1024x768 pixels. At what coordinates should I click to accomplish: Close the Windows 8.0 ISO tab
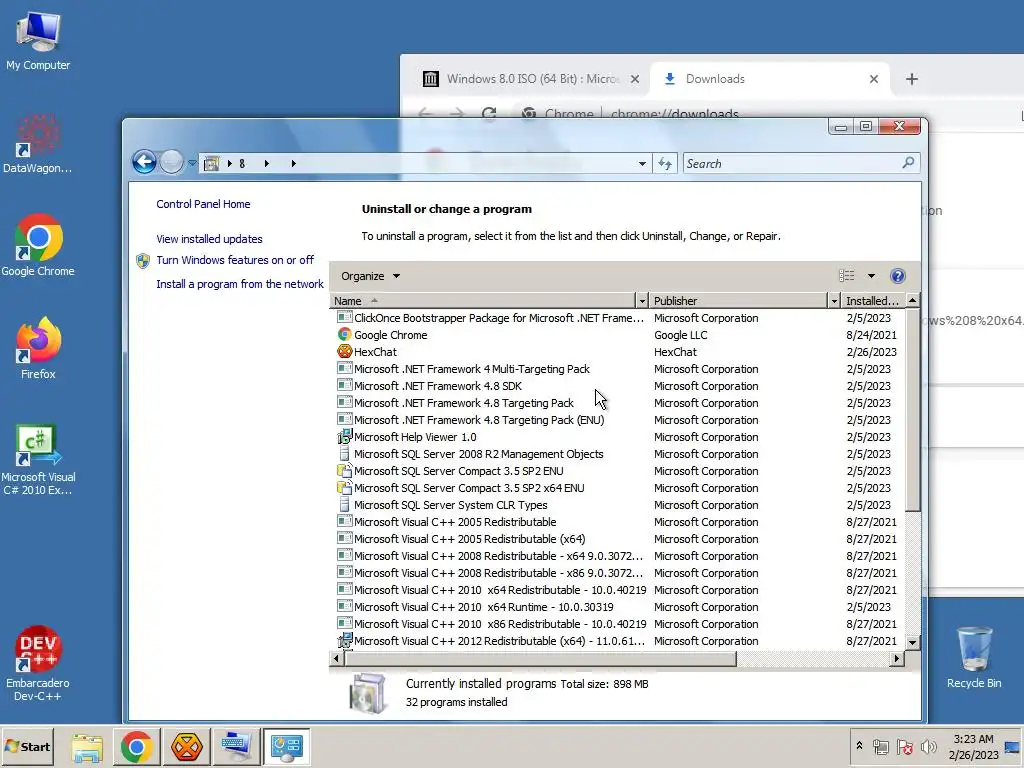pos(635,79)
